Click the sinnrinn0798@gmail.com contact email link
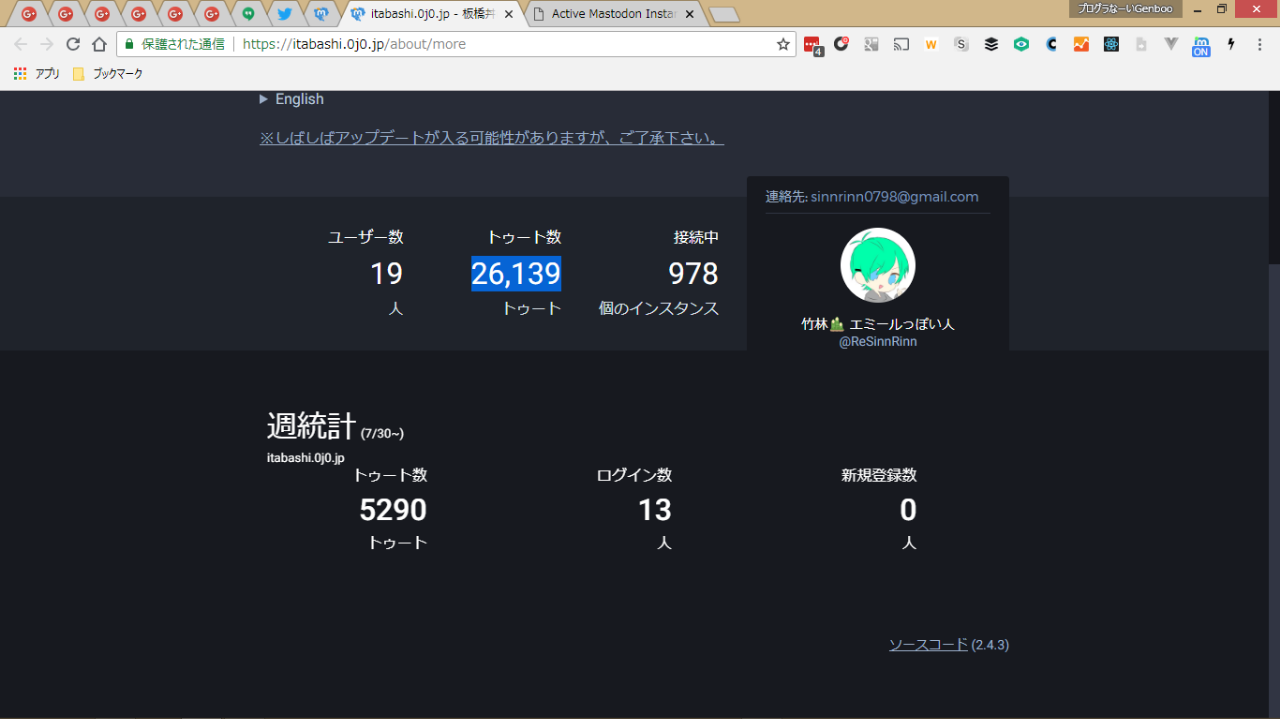This screenshot has height=719, width=1280. point(894,197)
